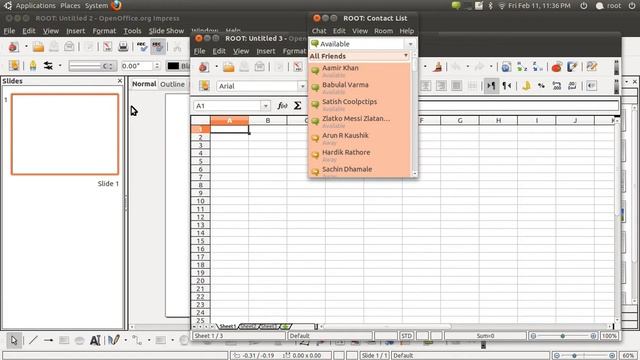
Task: Toggle AutoSpellcheck in Impress toolbar
Action: 157,47
